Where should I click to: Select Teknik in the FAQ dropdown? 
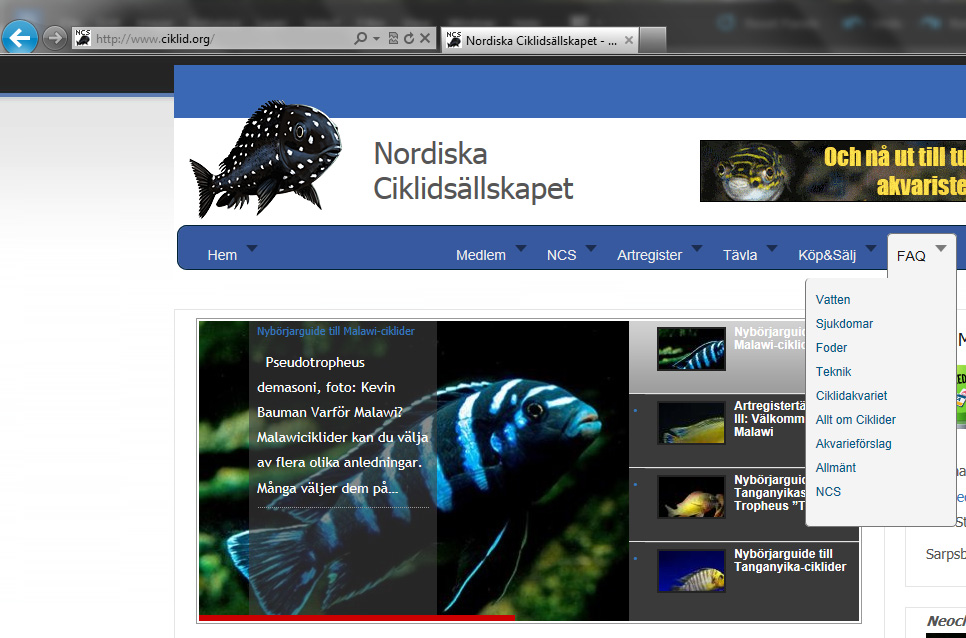pos(834,372)
